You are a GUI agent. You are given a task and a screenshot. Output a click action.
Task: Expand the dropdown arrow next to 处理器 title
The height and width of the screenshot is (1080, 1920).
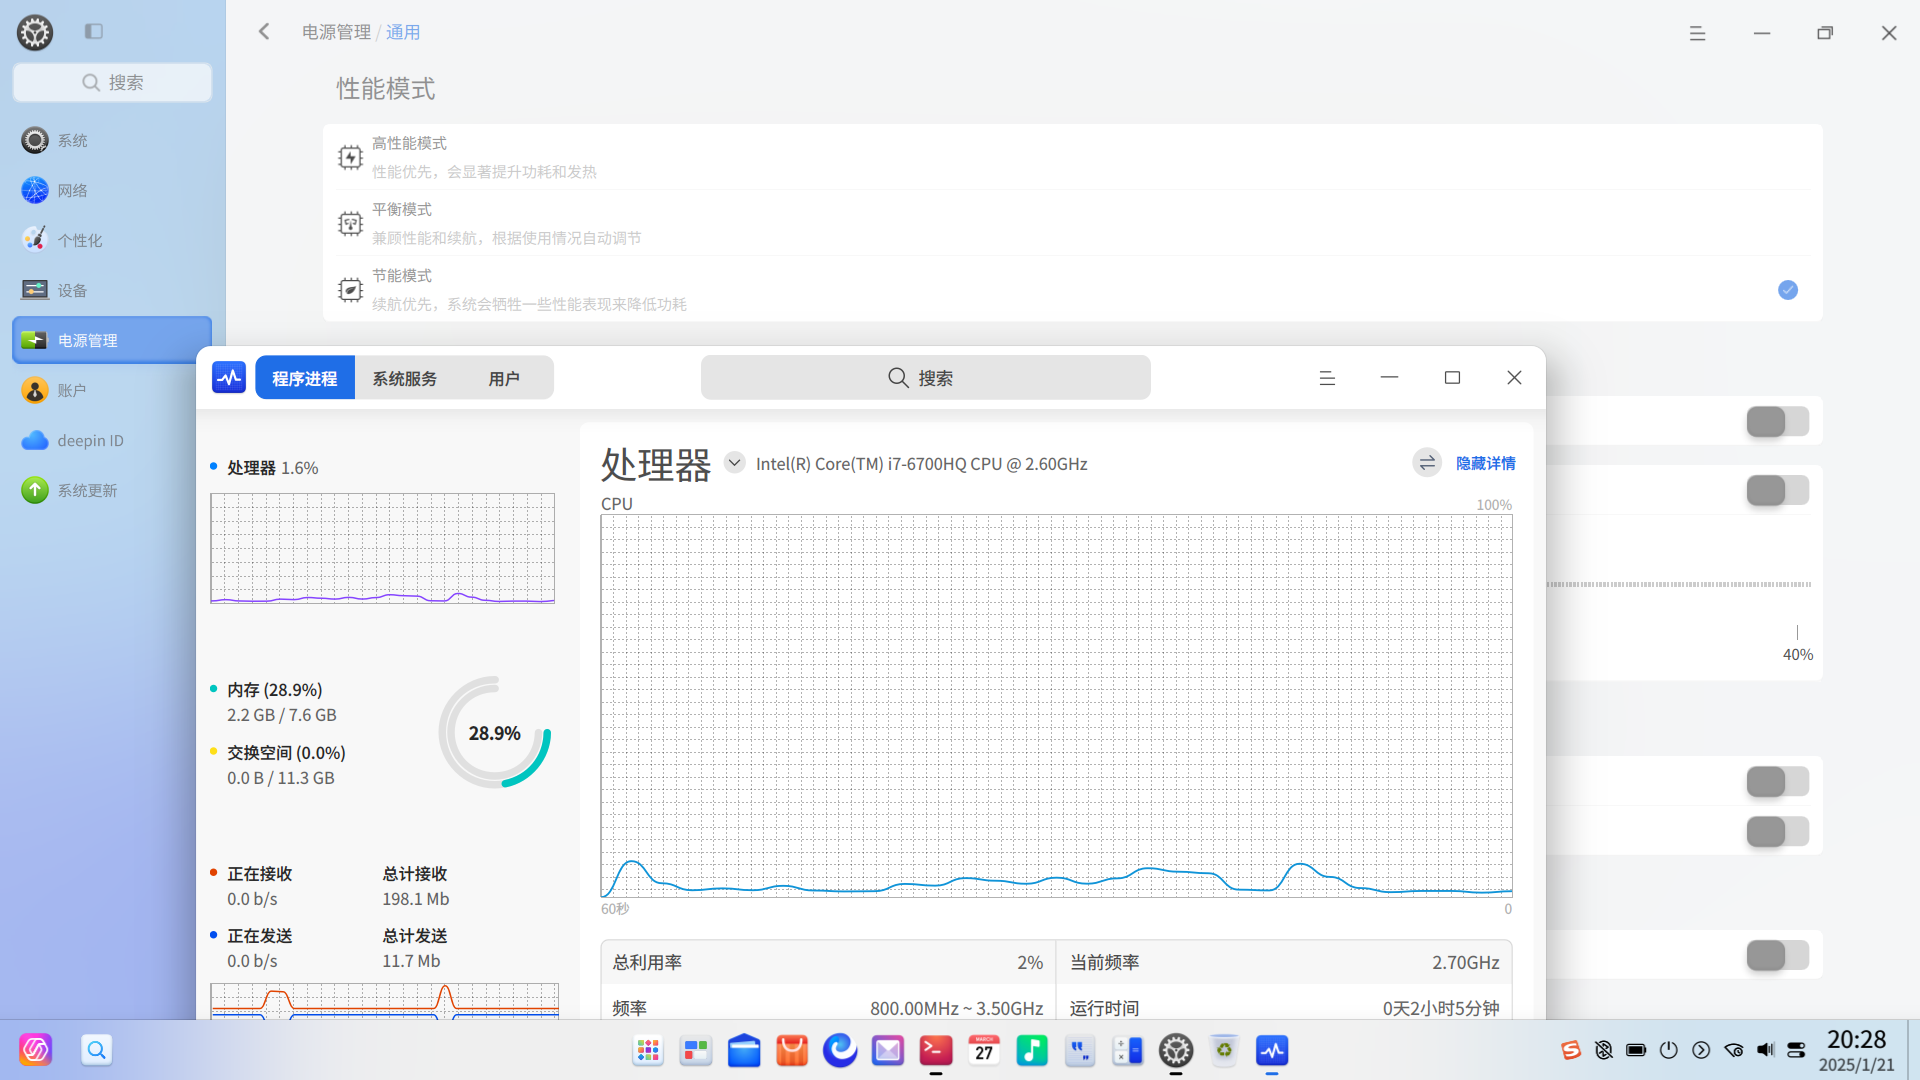pos(734,463)
